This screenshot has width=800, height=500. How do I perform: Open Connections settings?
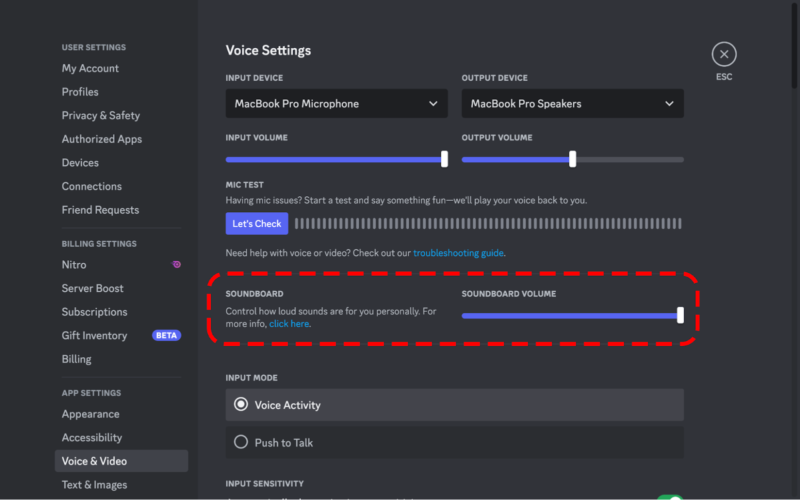click(91, 186)
